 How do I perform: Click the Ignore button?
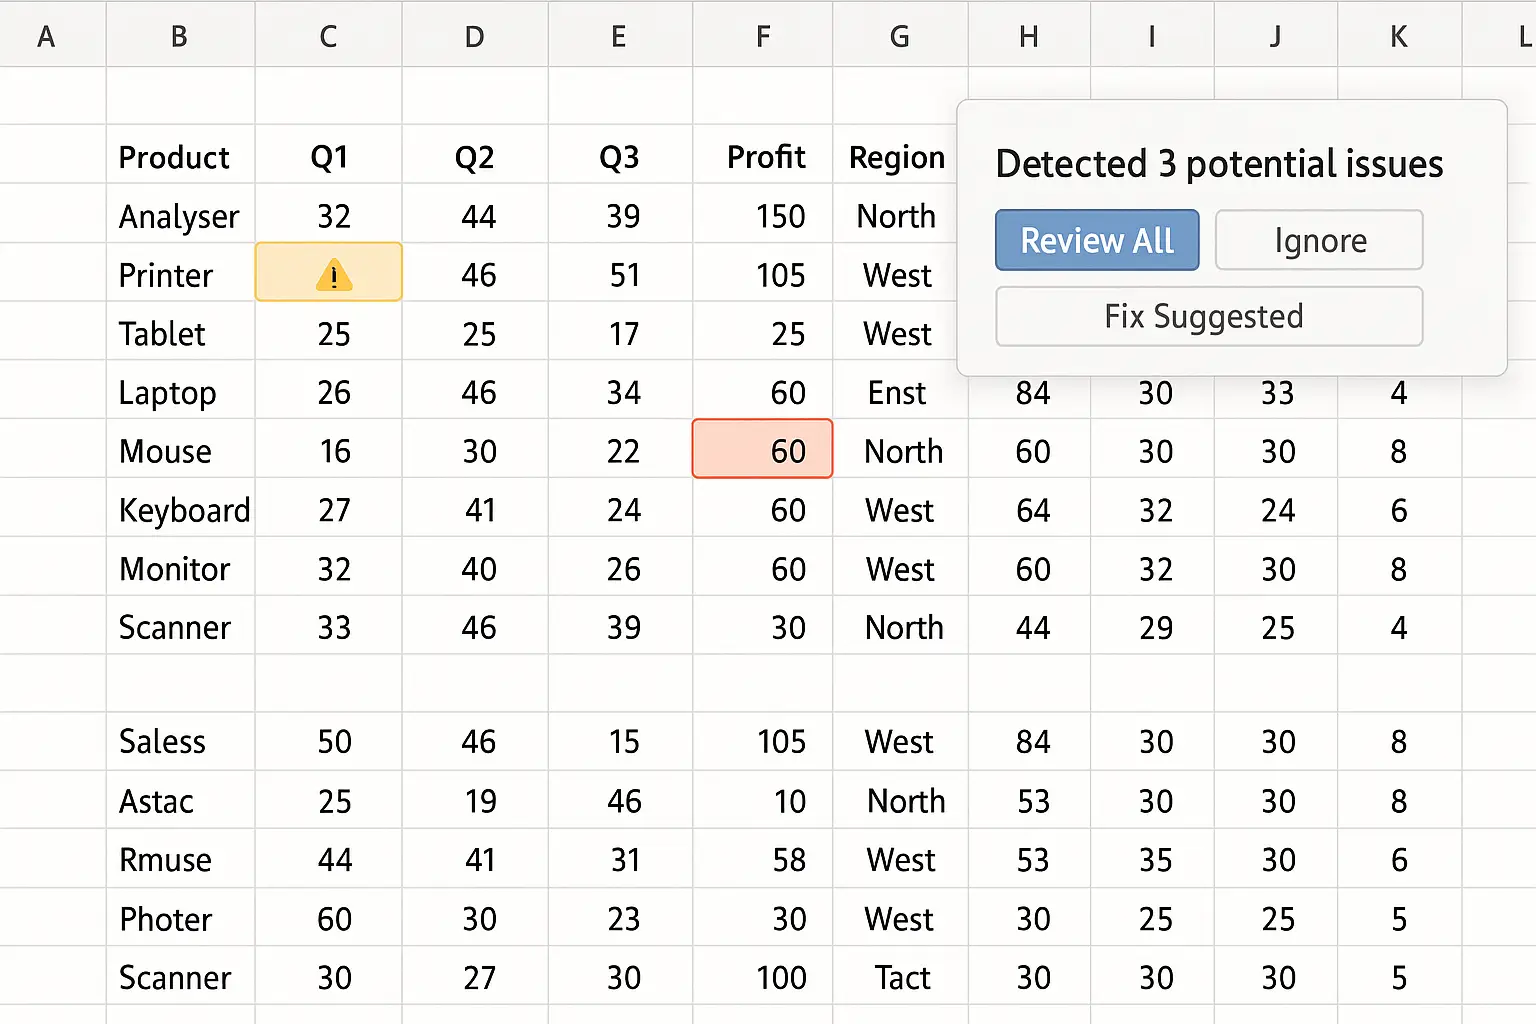point(1319,240)
